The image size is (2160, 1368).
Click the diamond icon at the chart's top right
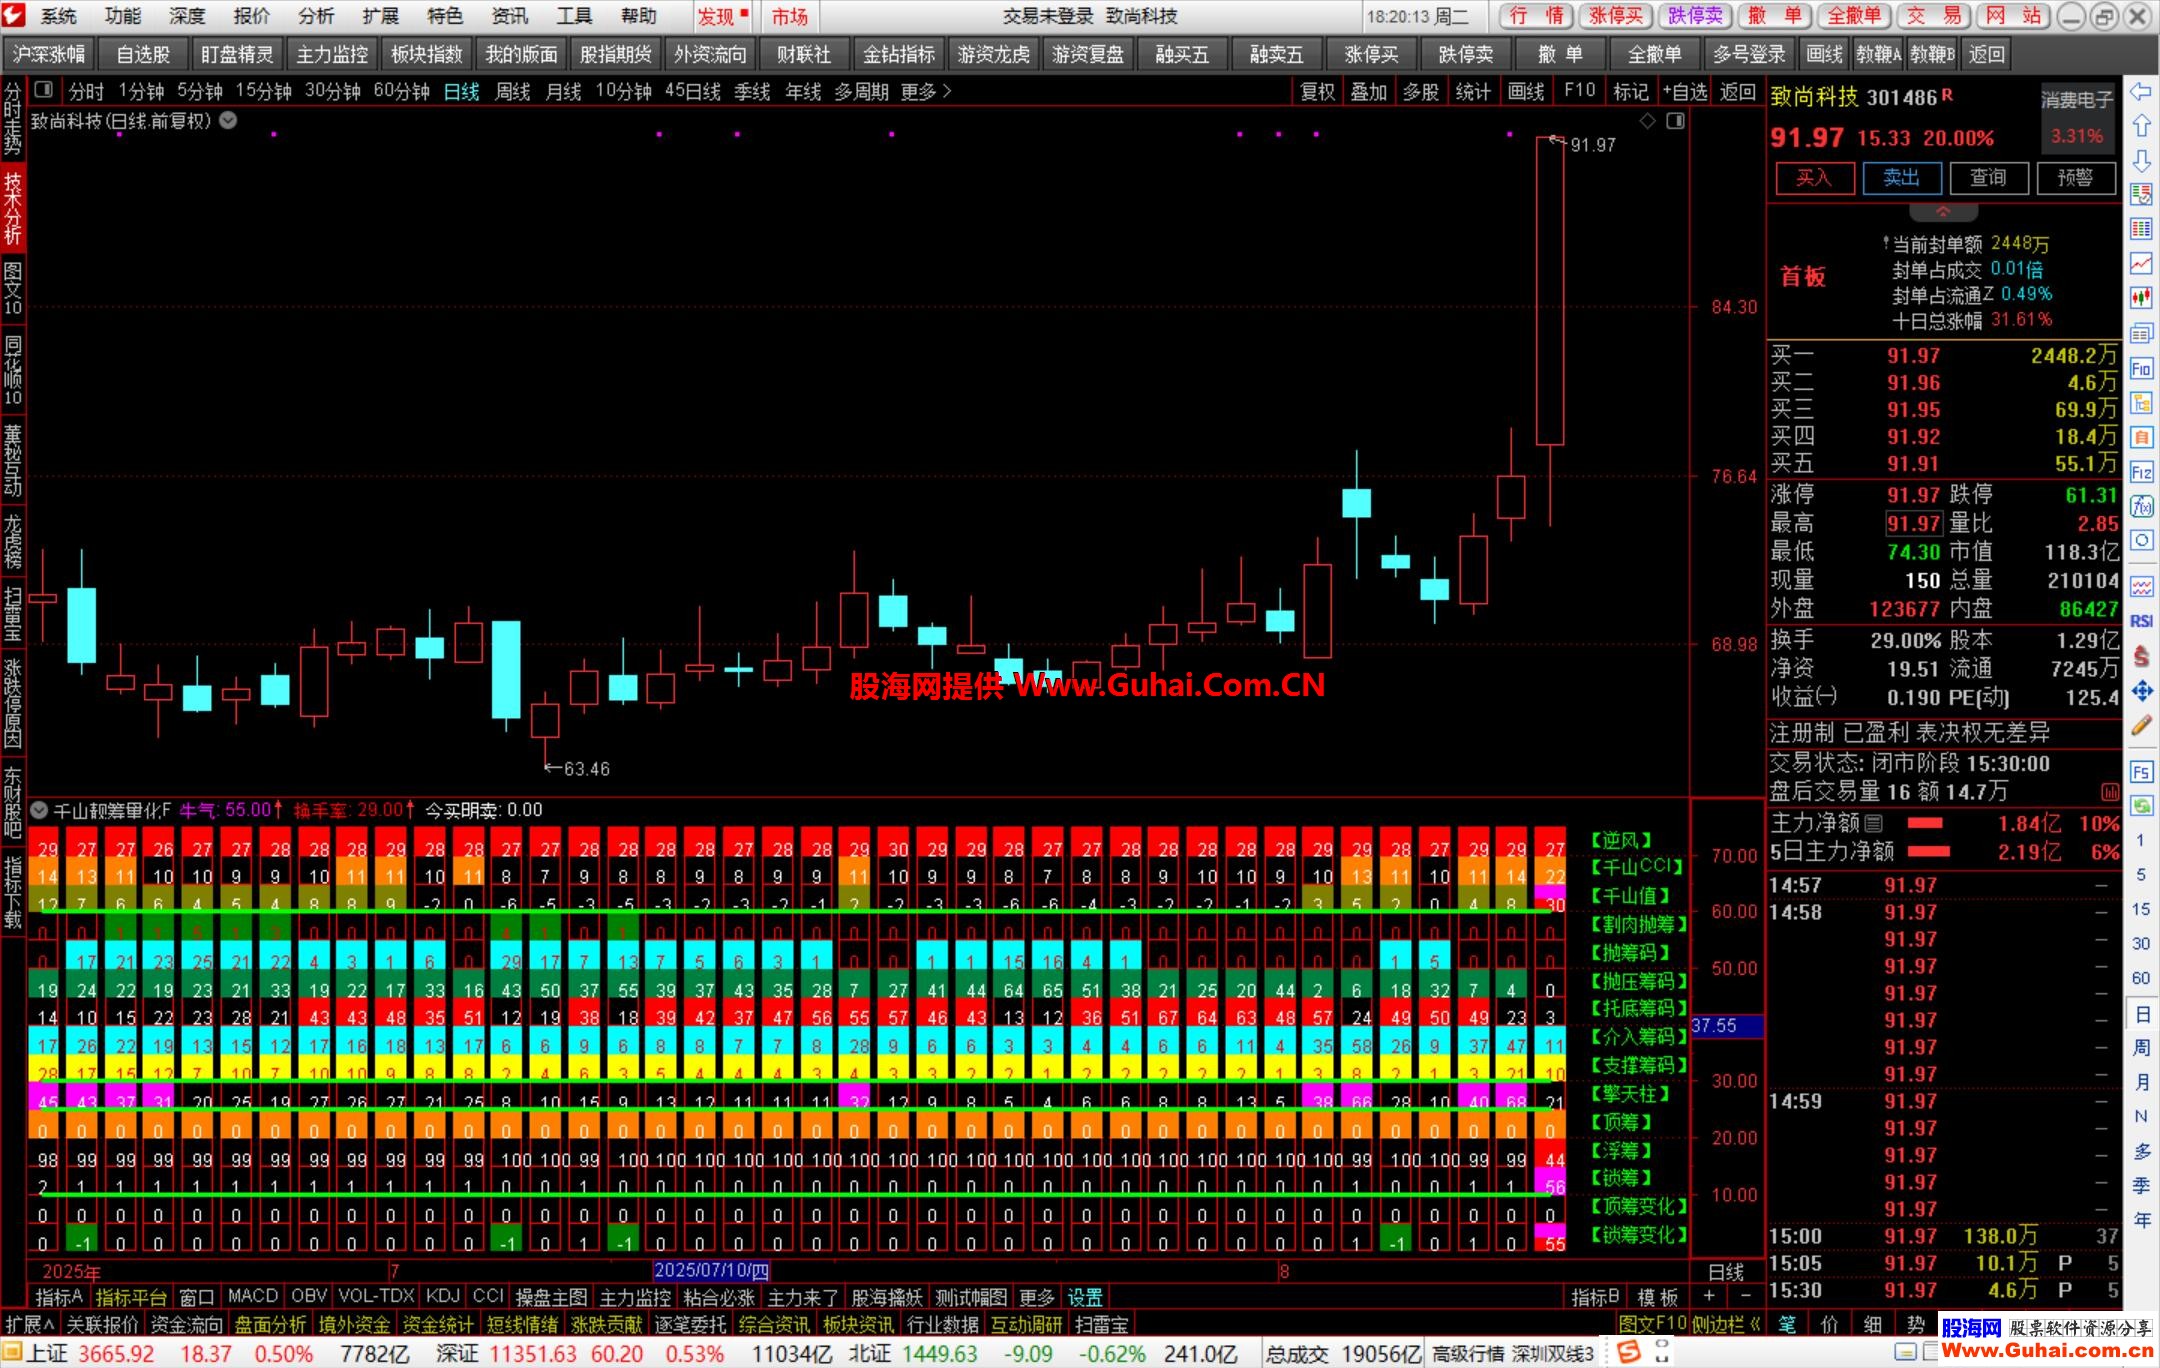(1648, 121)
